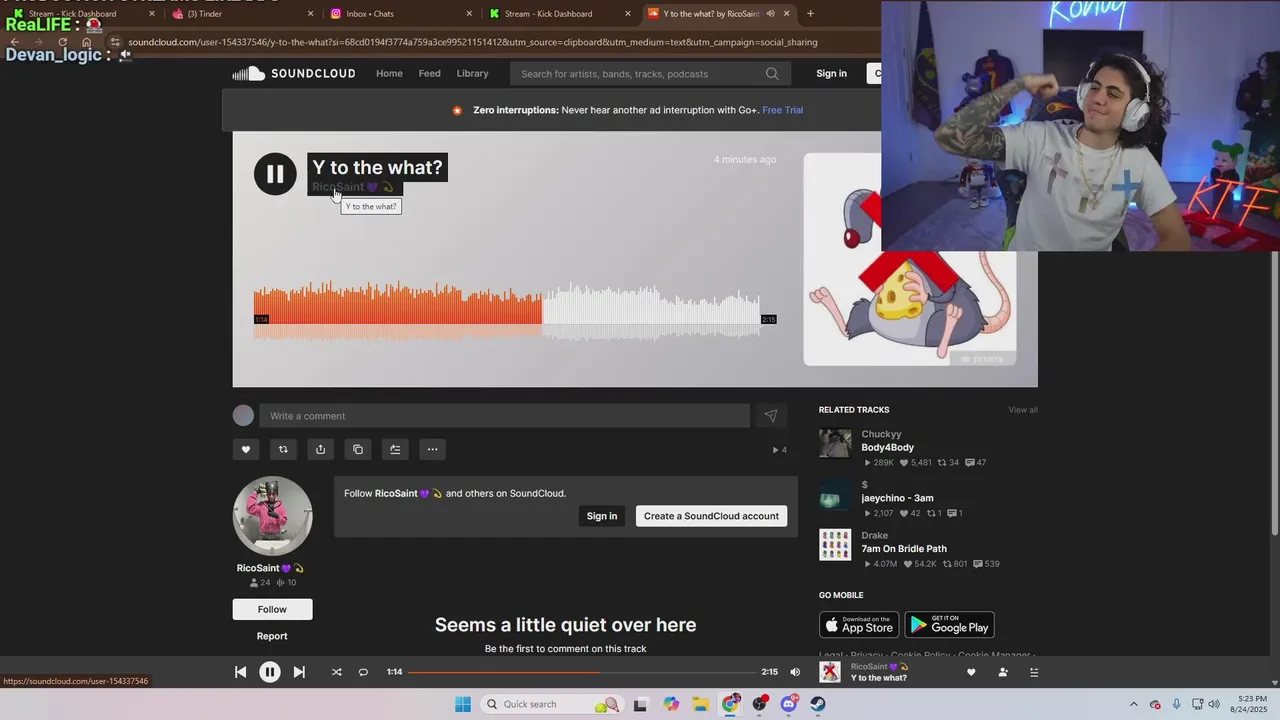Screen dimensions: 1280x720
Task: Open related track Body4Body
Action: (x=888, y=448)
